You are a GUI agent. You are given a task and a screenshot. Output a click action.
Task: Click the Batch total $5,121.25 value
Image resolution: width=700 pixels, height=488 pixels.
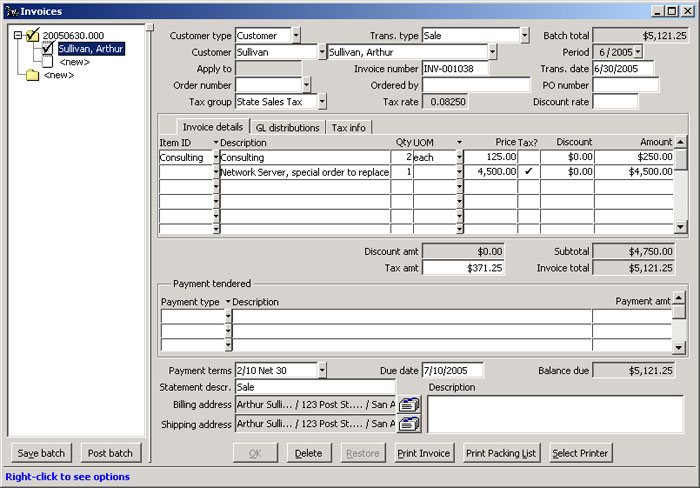[640, 35]
